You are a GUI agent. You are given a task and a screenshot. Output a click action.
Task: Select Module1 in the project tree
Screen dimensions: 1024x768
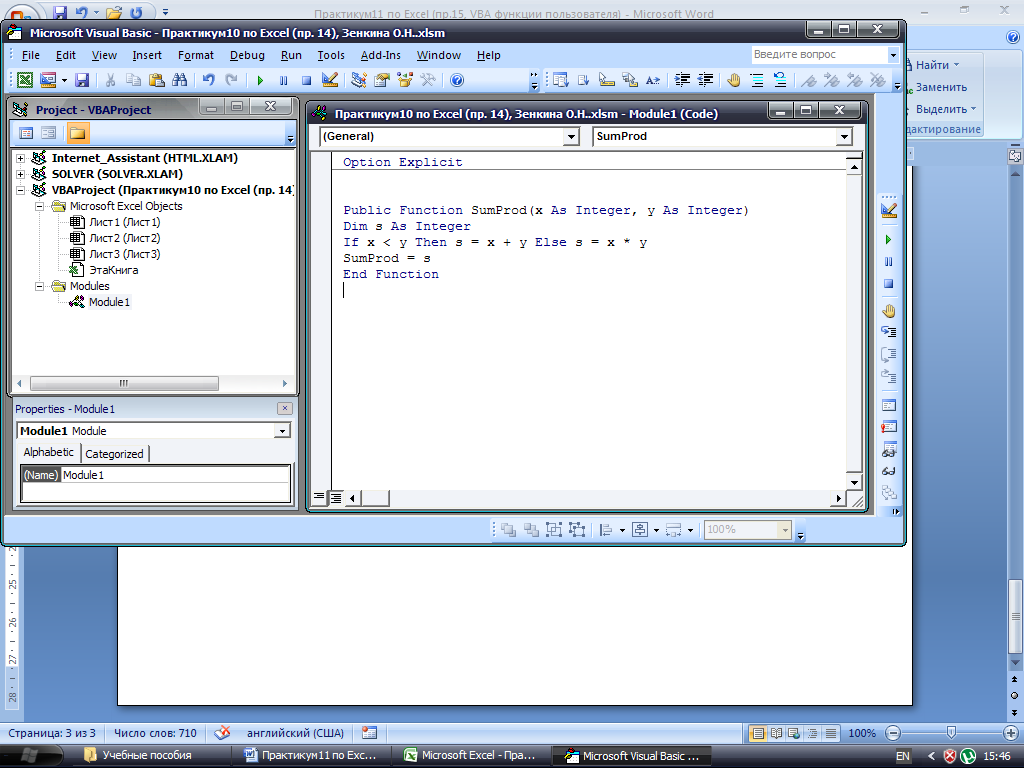point(109,302)
